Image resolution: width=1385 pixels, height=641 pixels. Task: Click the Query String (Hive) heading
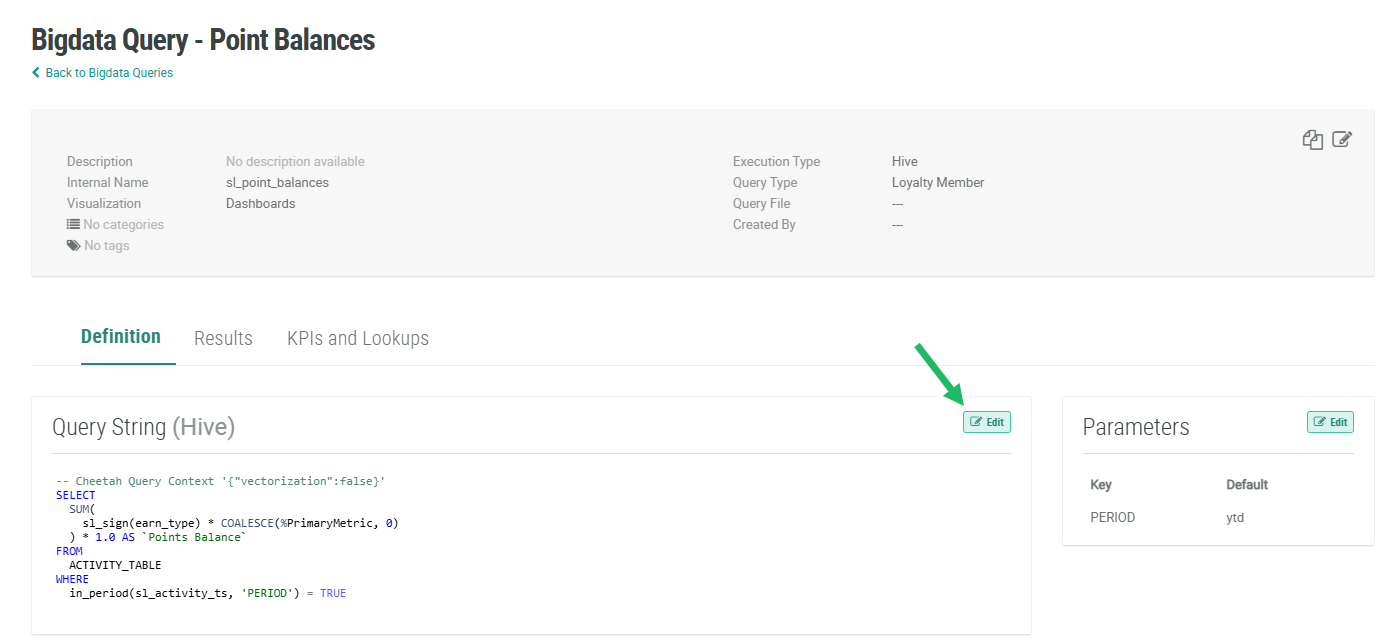pos(143,427)
